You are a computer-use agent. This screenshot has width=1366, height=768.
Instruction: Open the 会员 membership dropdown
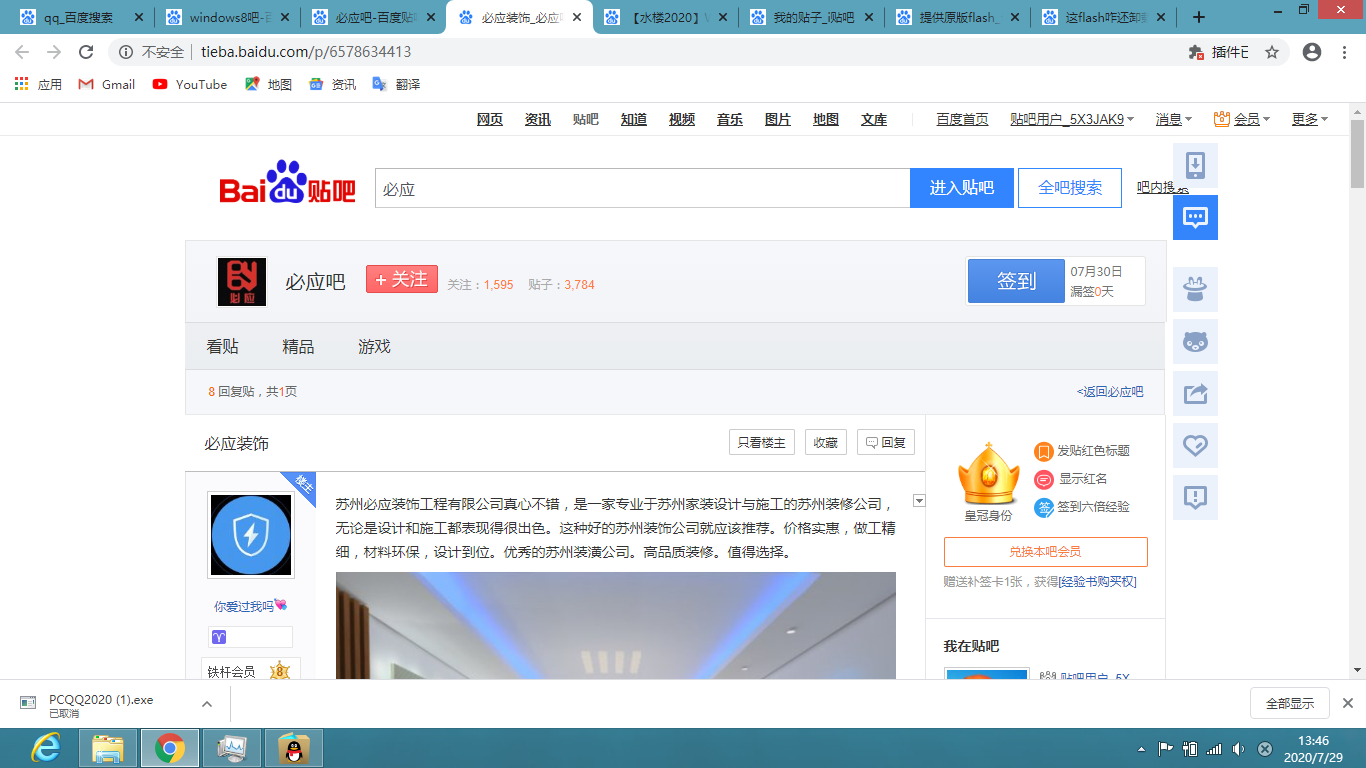tap(1241, 119)
